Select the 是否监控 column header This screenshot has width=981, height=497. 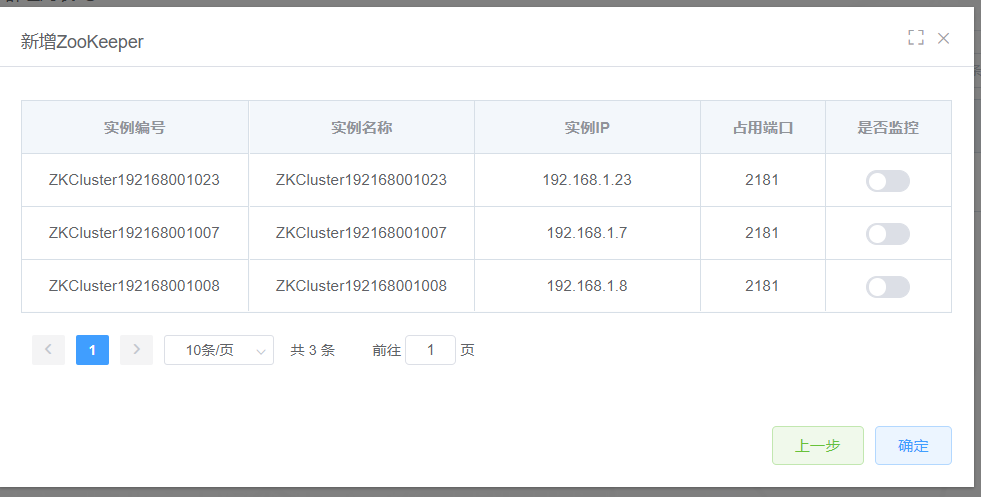(x=888, y=128)
